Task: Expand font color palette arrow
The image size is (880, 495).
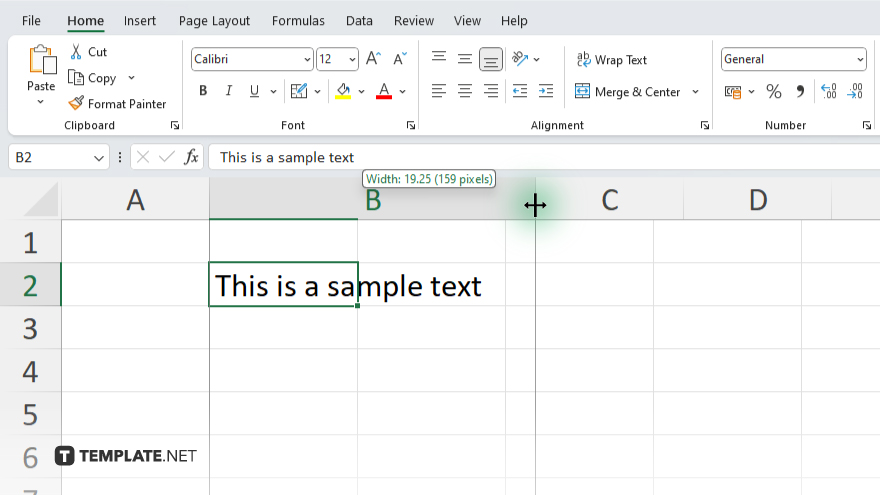Action: coord(402,91)
